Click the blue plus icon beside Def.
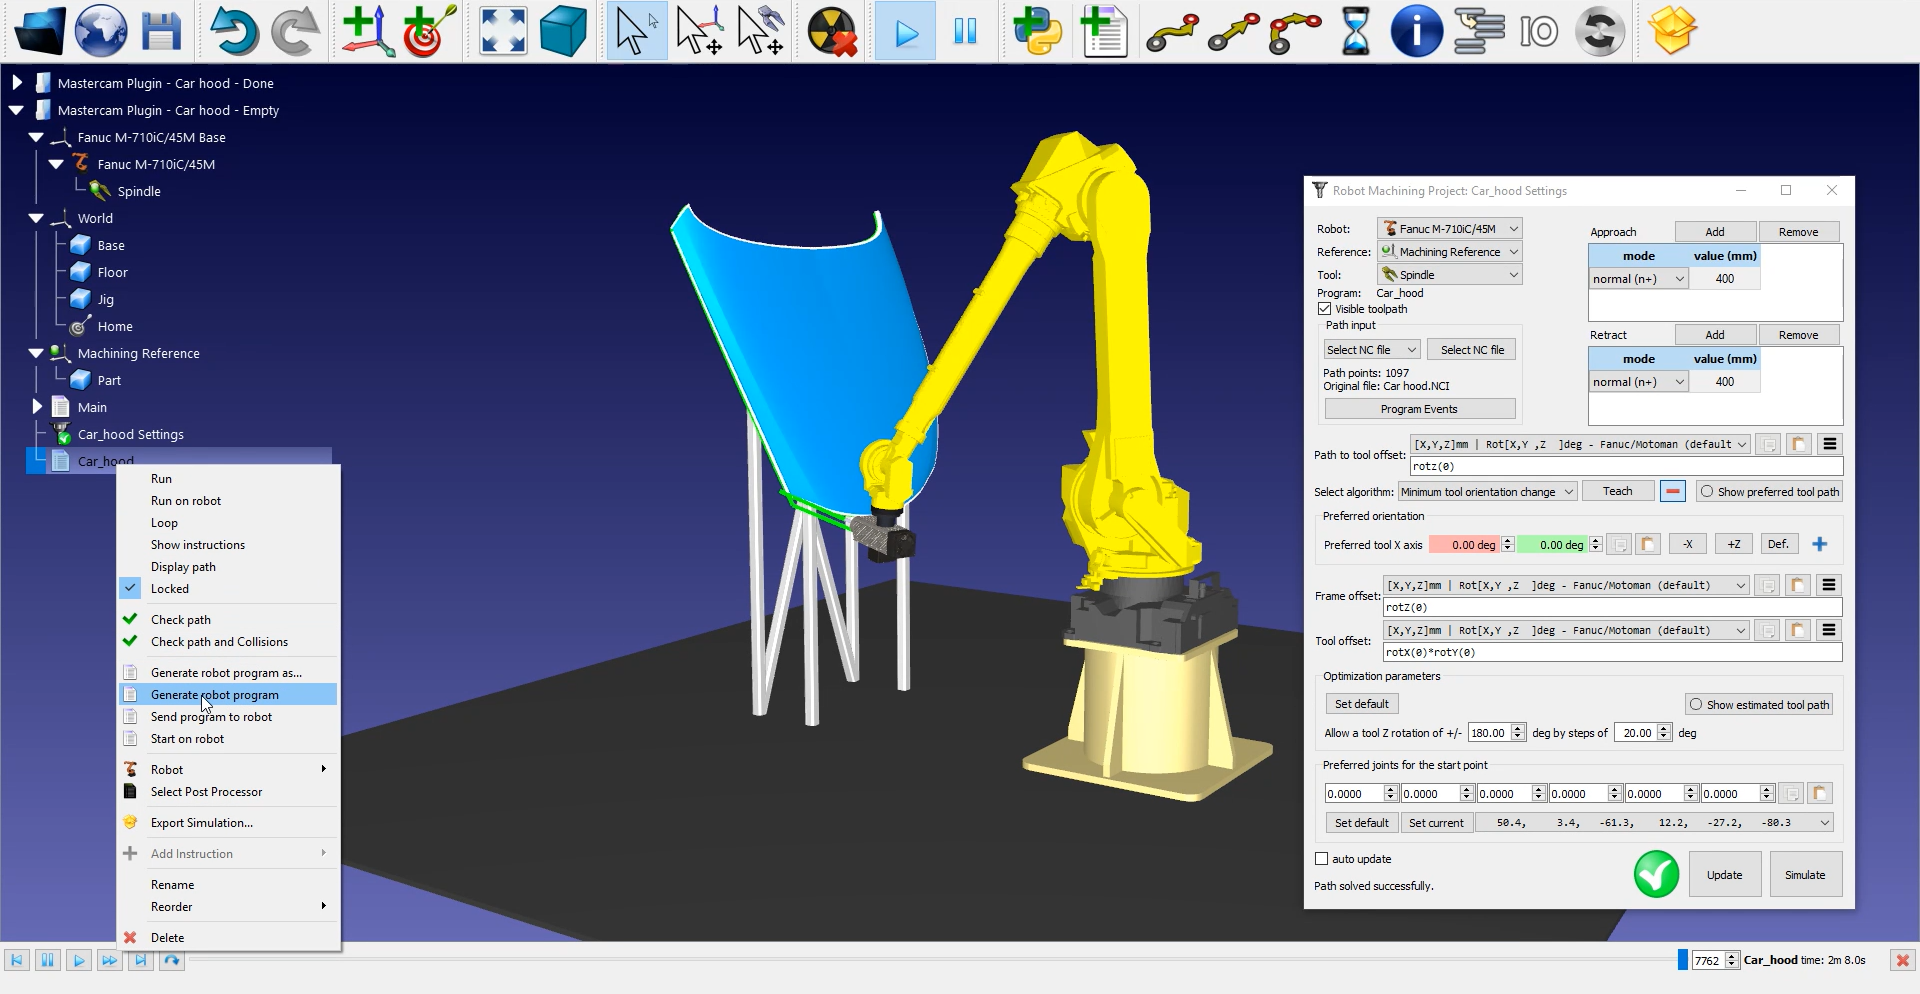 [1819, 544]
